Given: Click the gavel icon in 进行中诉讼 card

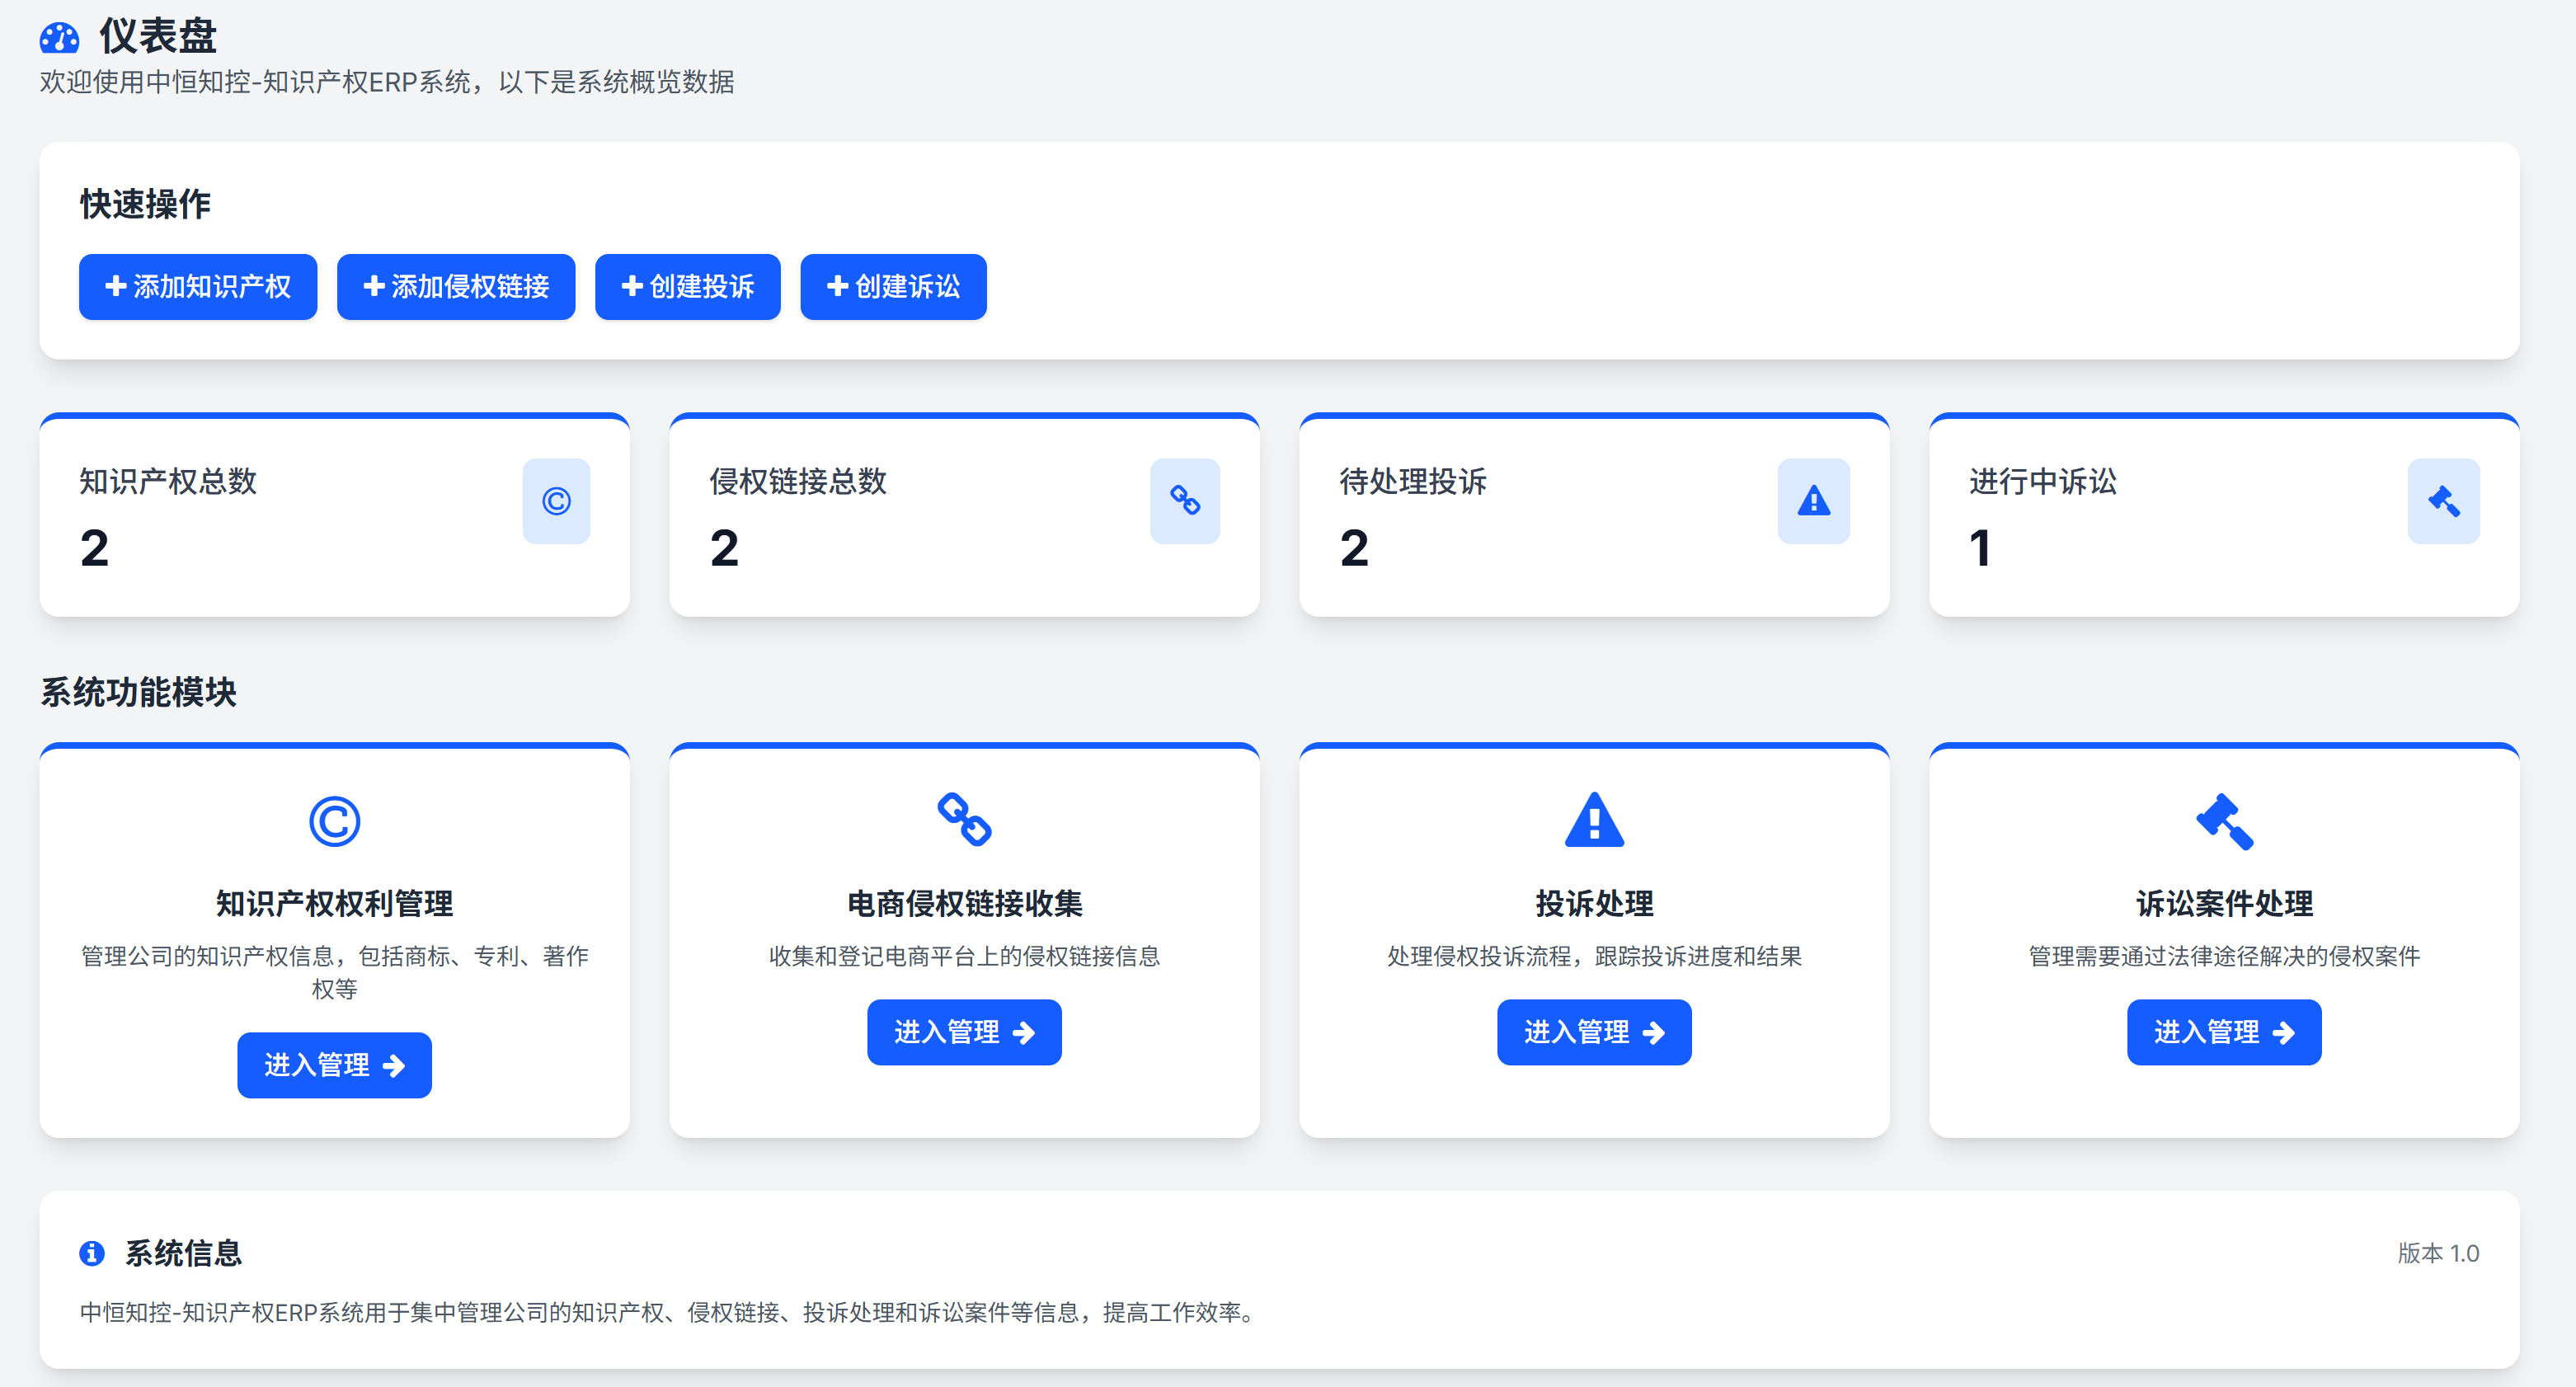Looking at the screenshot, I should pos(2443,501).
